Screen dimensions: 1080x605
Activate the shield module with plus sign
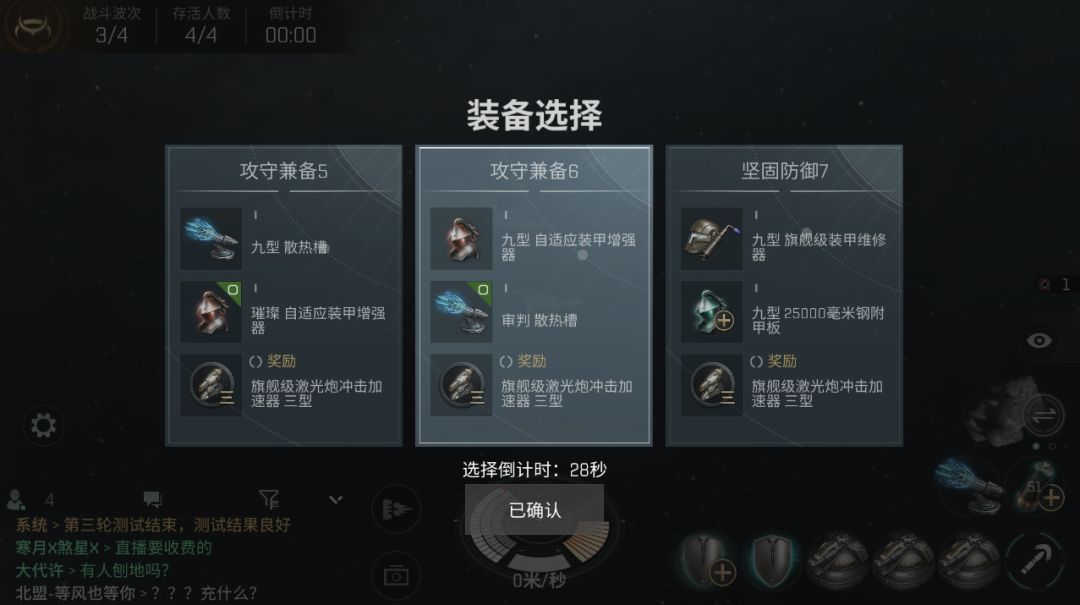[x=707, y=560]
